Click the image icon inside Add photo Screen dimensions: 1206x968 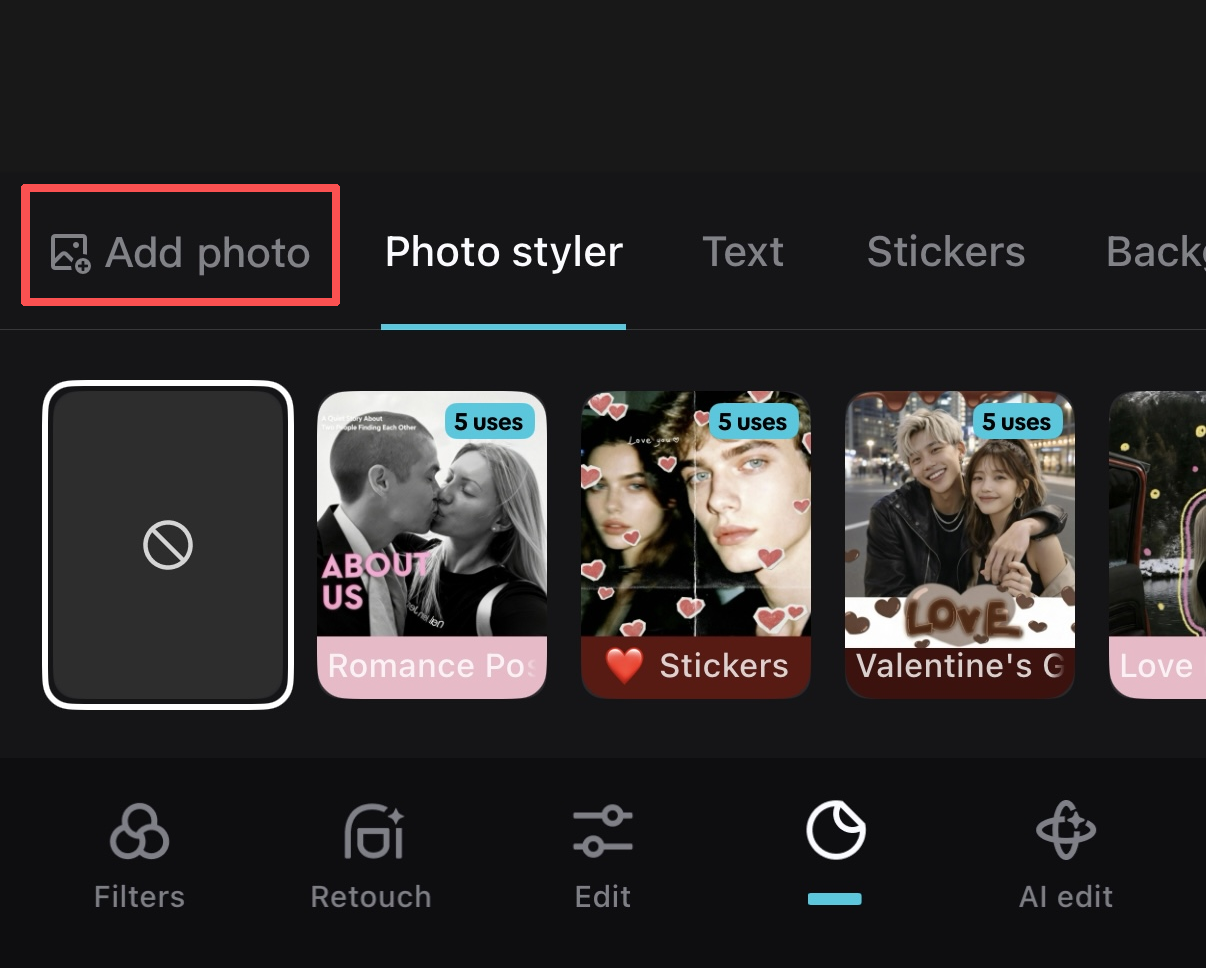point(68,252)
